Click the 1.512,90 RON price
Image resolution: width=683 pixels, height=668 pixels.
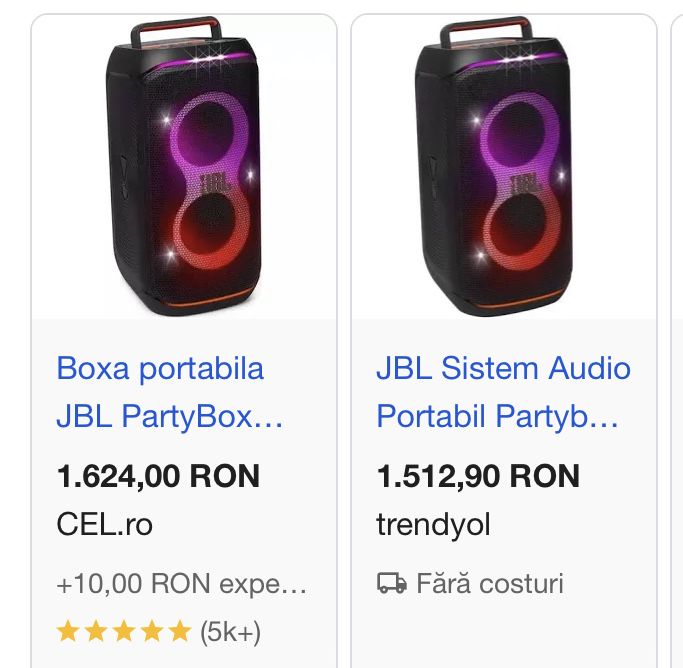tap(478, 476)
